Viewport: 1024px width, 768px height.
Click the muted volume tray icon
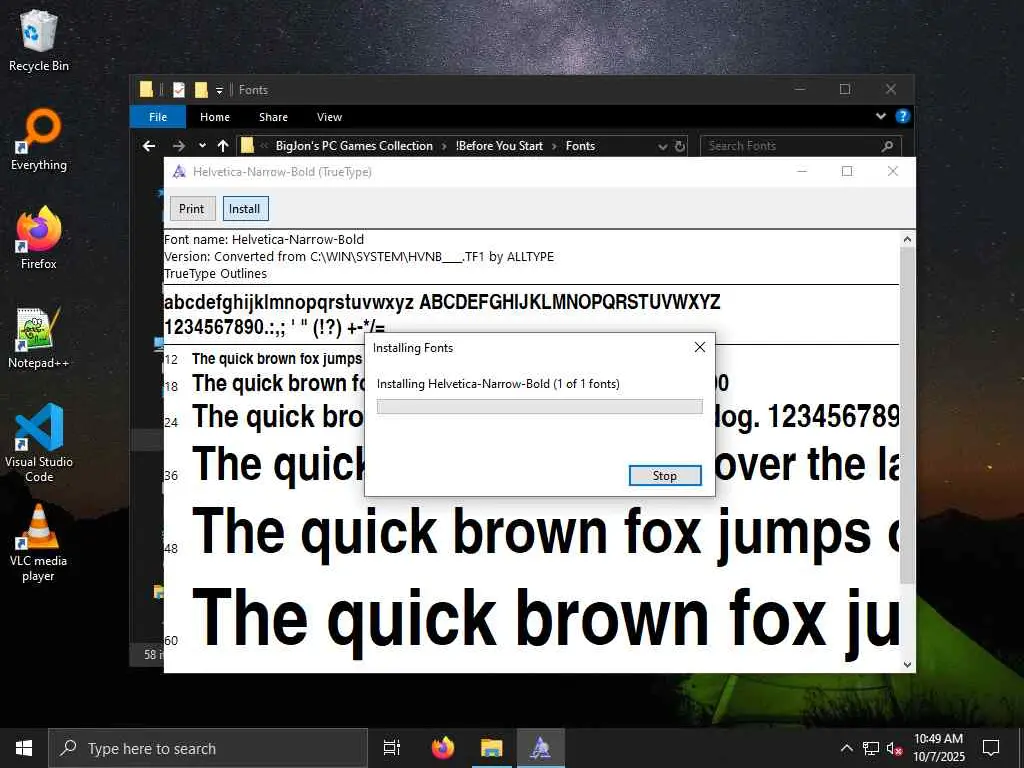pyautogui.click(x=894, y=748)
